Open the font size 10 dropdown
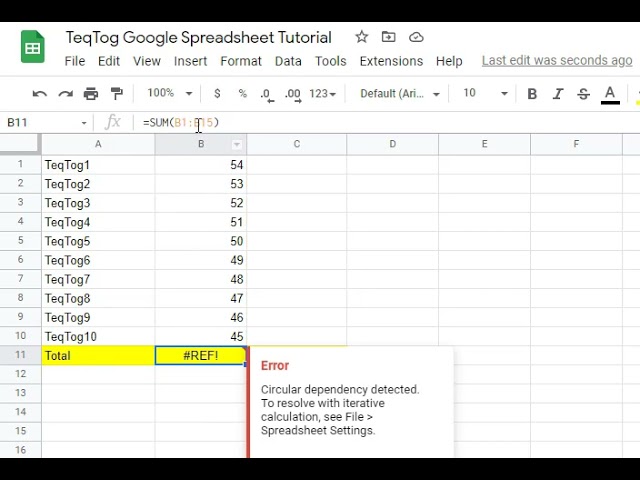The width and height of the screenshot is (640, 480). pos(485,93)
